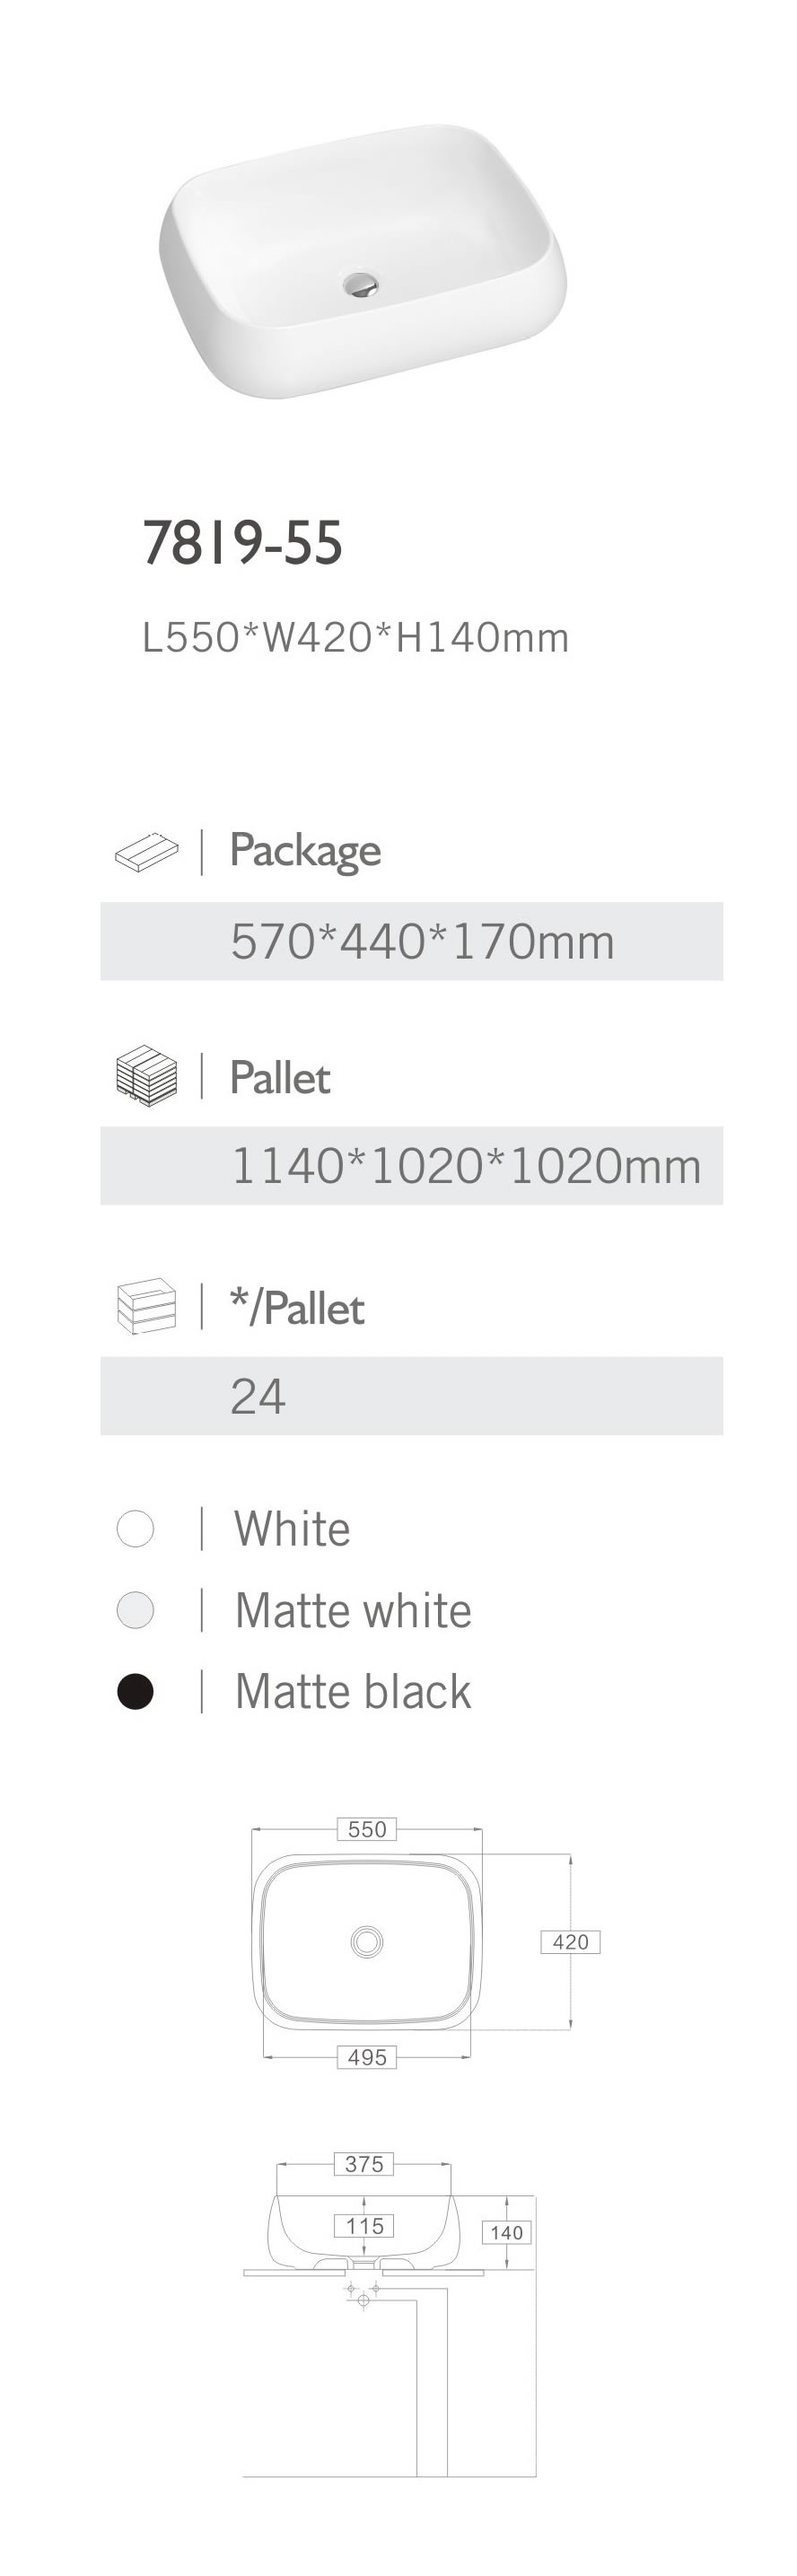Screen dimensions: 797x2576
Task: Click the 1140*1020*1020mm pallet size field
Action: point(411,1165)
